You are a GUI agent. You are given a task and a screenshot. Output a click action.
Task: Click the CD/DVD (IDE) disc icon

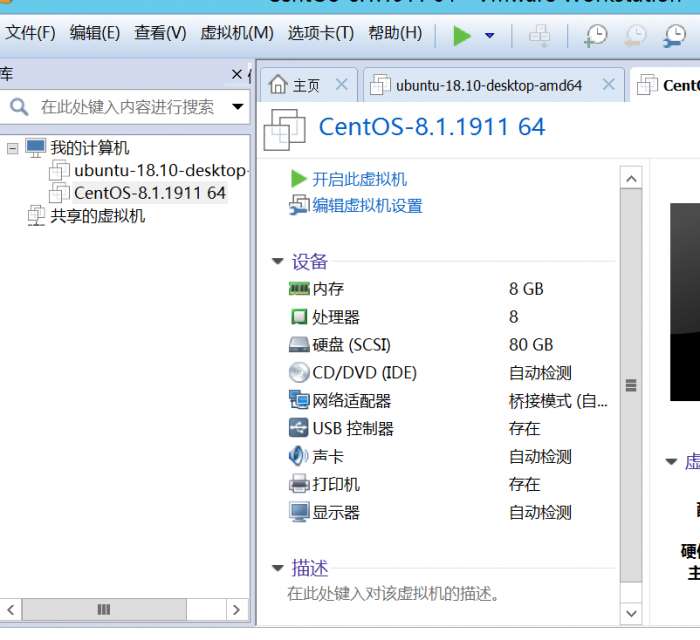coord(299,372)
